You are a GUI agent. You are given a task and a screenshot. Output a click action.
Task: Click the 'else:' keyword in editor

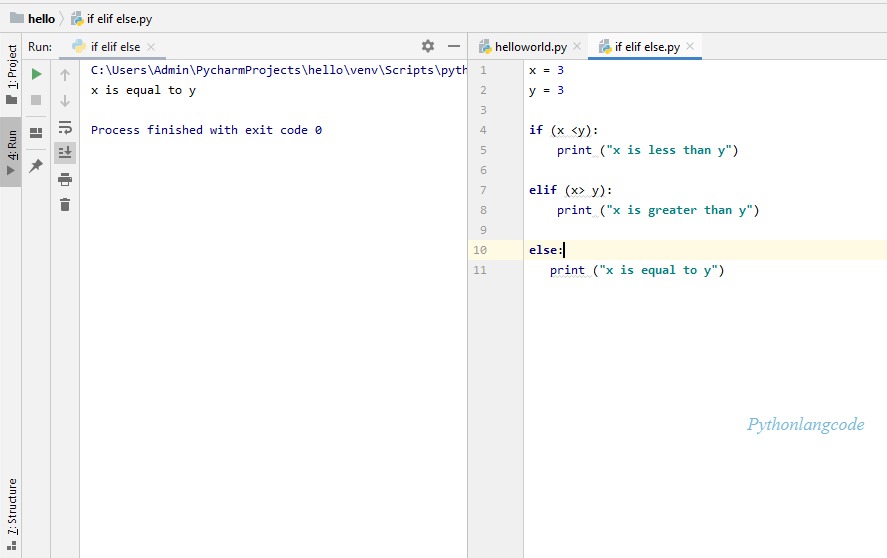click(x=546, y=250)
